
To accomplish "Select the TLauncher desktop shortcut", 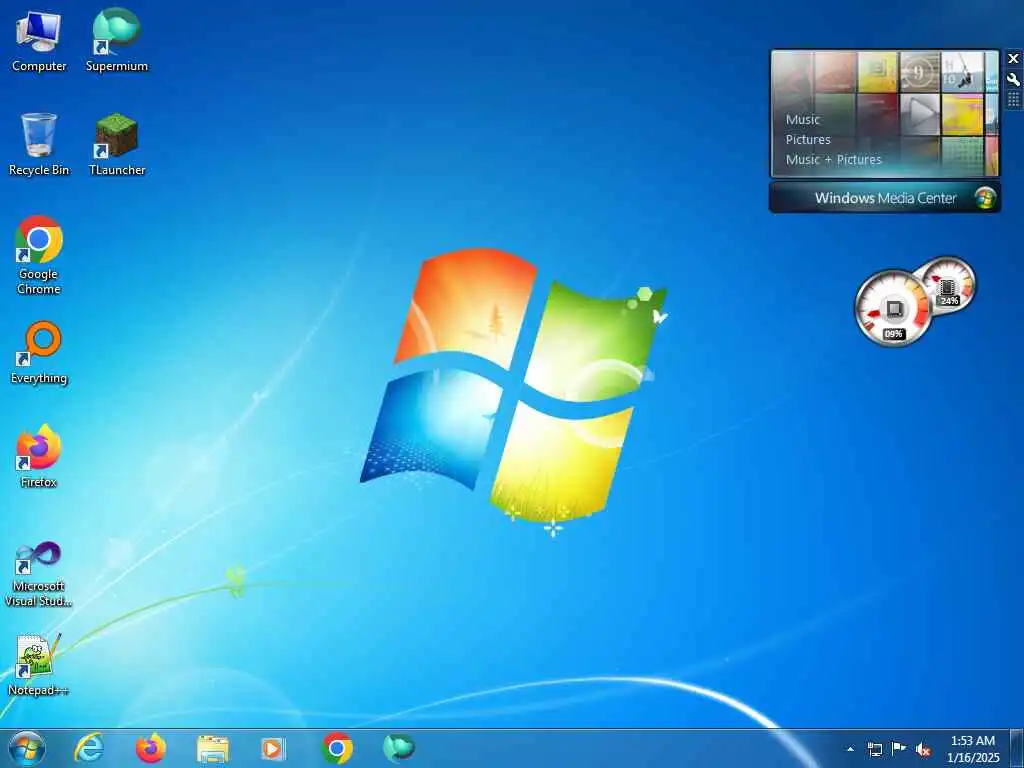I will pyautogui.click(x=117, y=145).
